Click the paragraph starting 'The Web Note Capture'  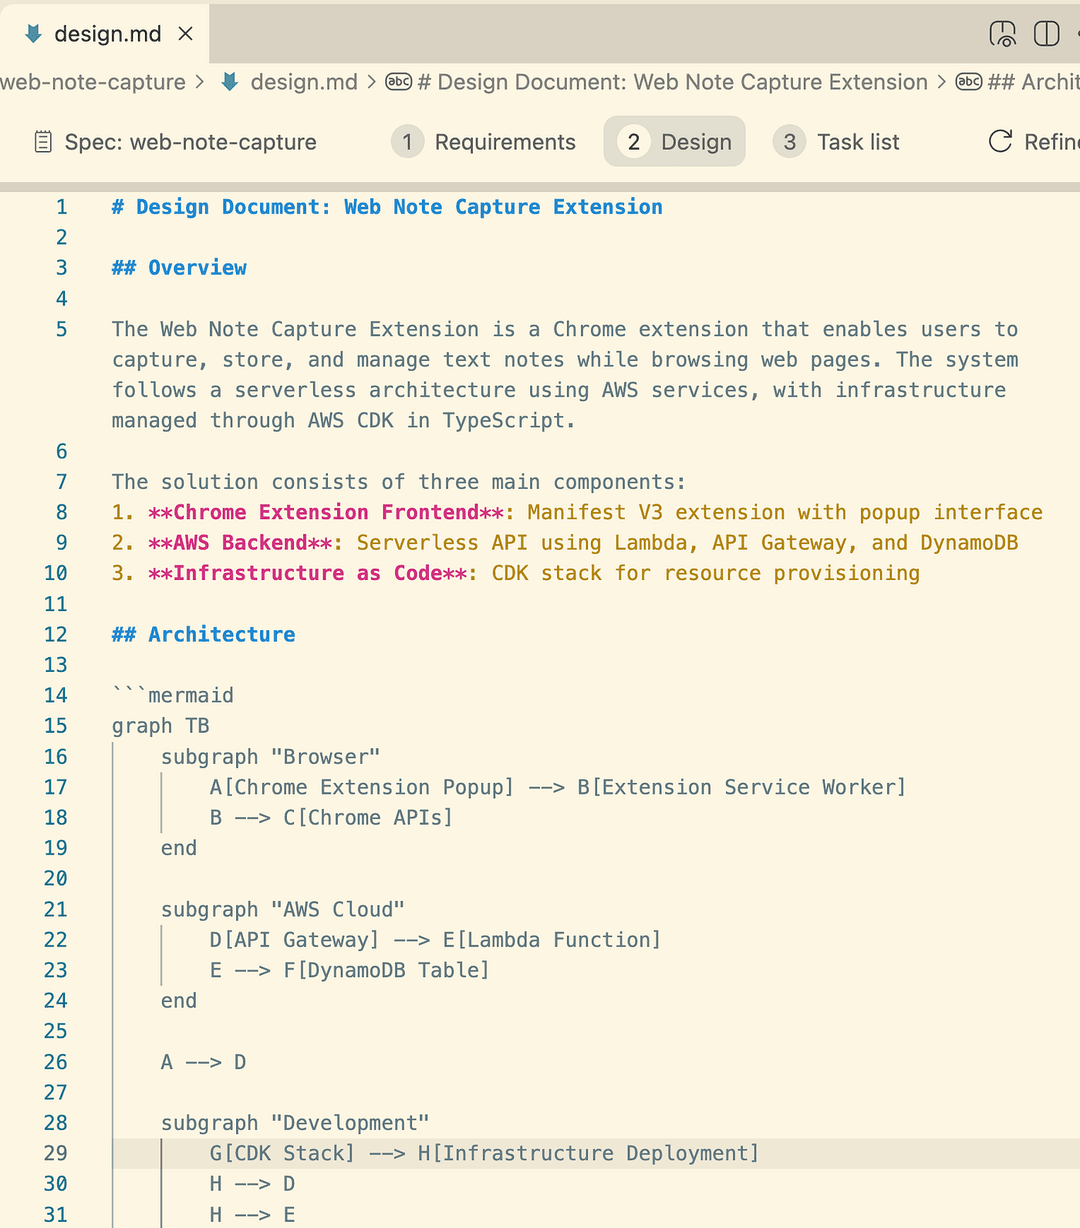point(565,375)
